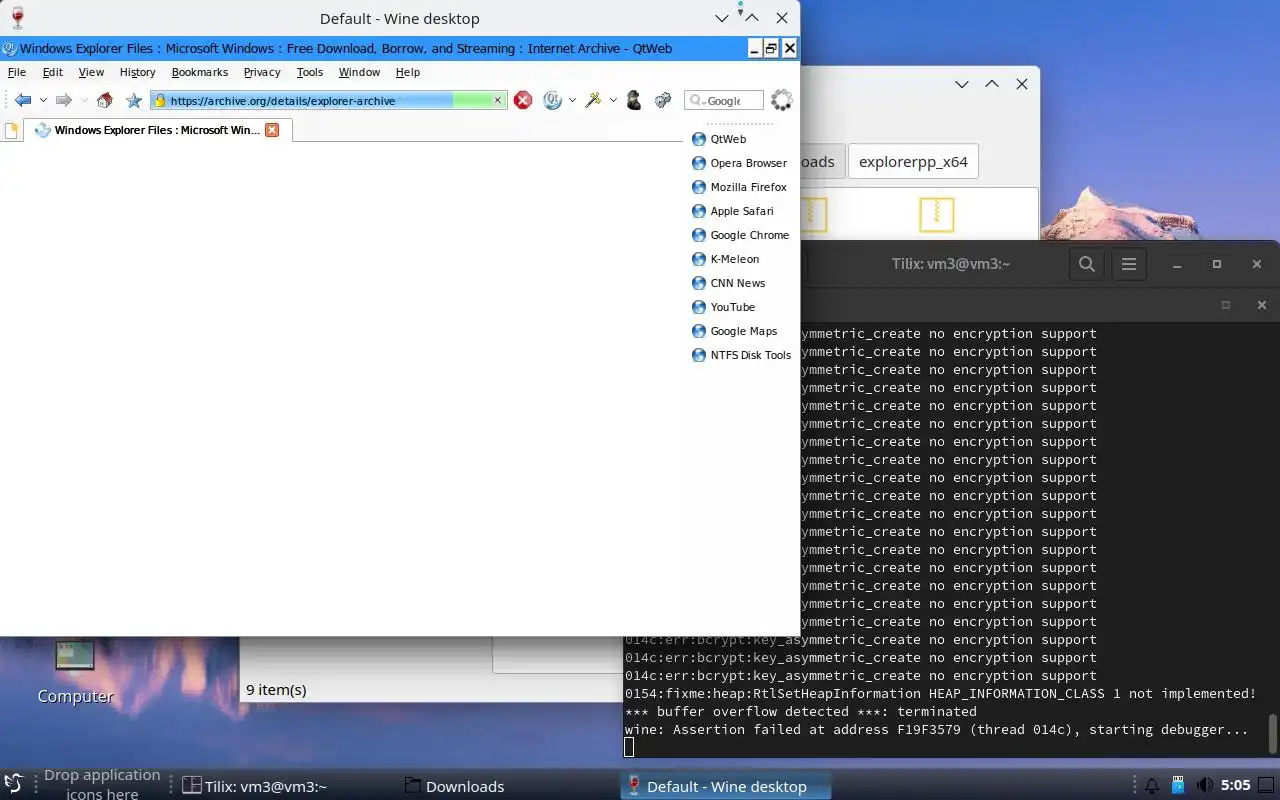Maximize the Tilix terminal session pane
This screenshot has height=800, width=1280.
point(1226,305)
